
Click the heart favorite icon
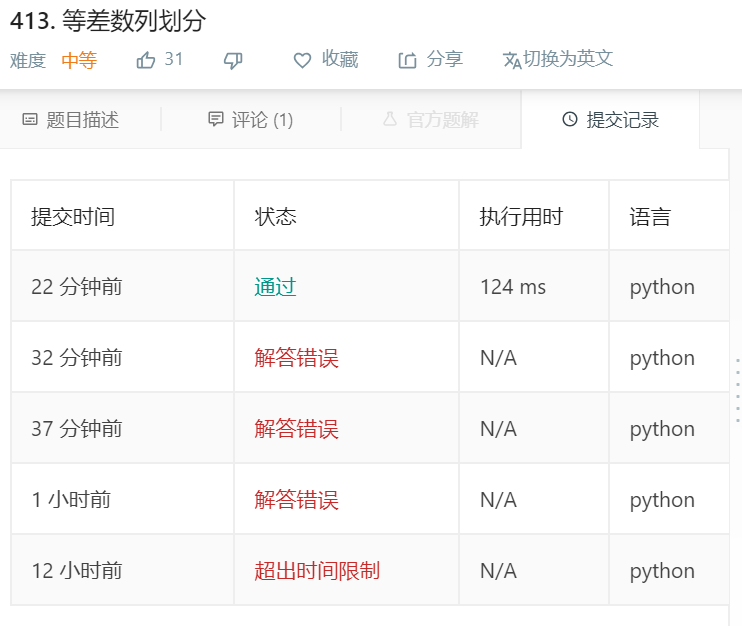click(302, 60)
